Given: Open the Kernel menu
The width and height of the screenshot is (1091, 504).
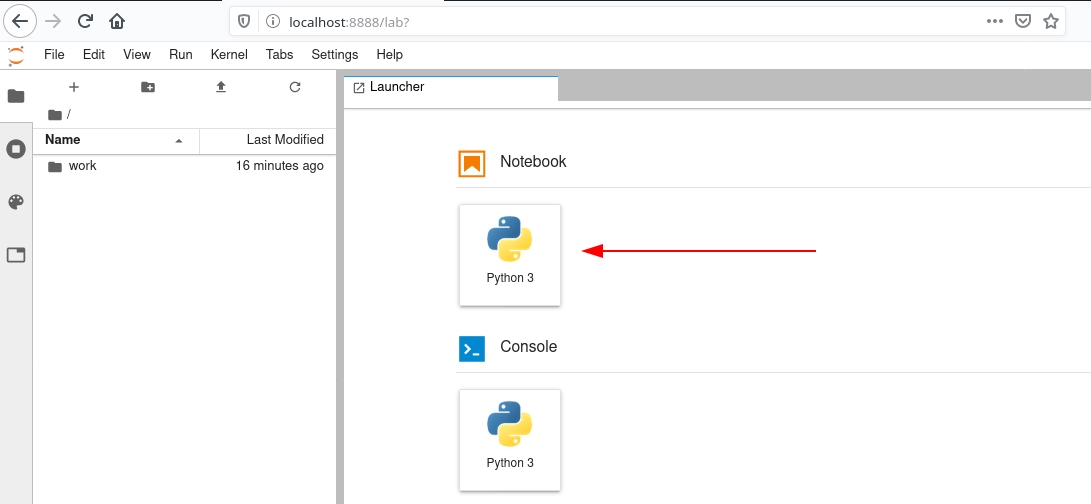Looking at the screenshot, I should coord(229,55).
